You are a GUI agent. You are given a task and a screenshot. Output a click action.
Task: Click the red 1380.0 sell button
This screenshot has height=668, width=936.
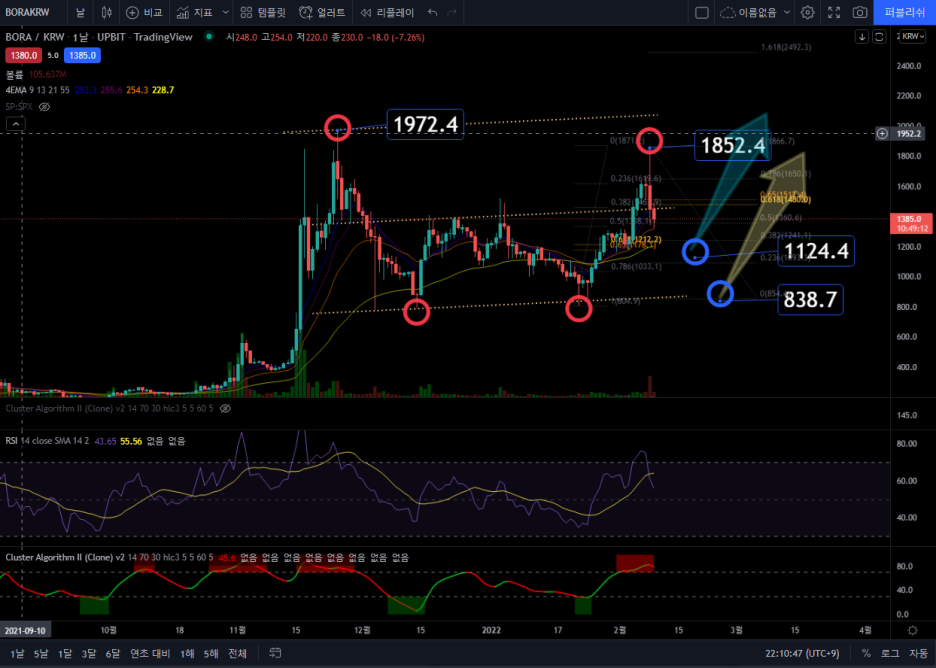point(24,56)
